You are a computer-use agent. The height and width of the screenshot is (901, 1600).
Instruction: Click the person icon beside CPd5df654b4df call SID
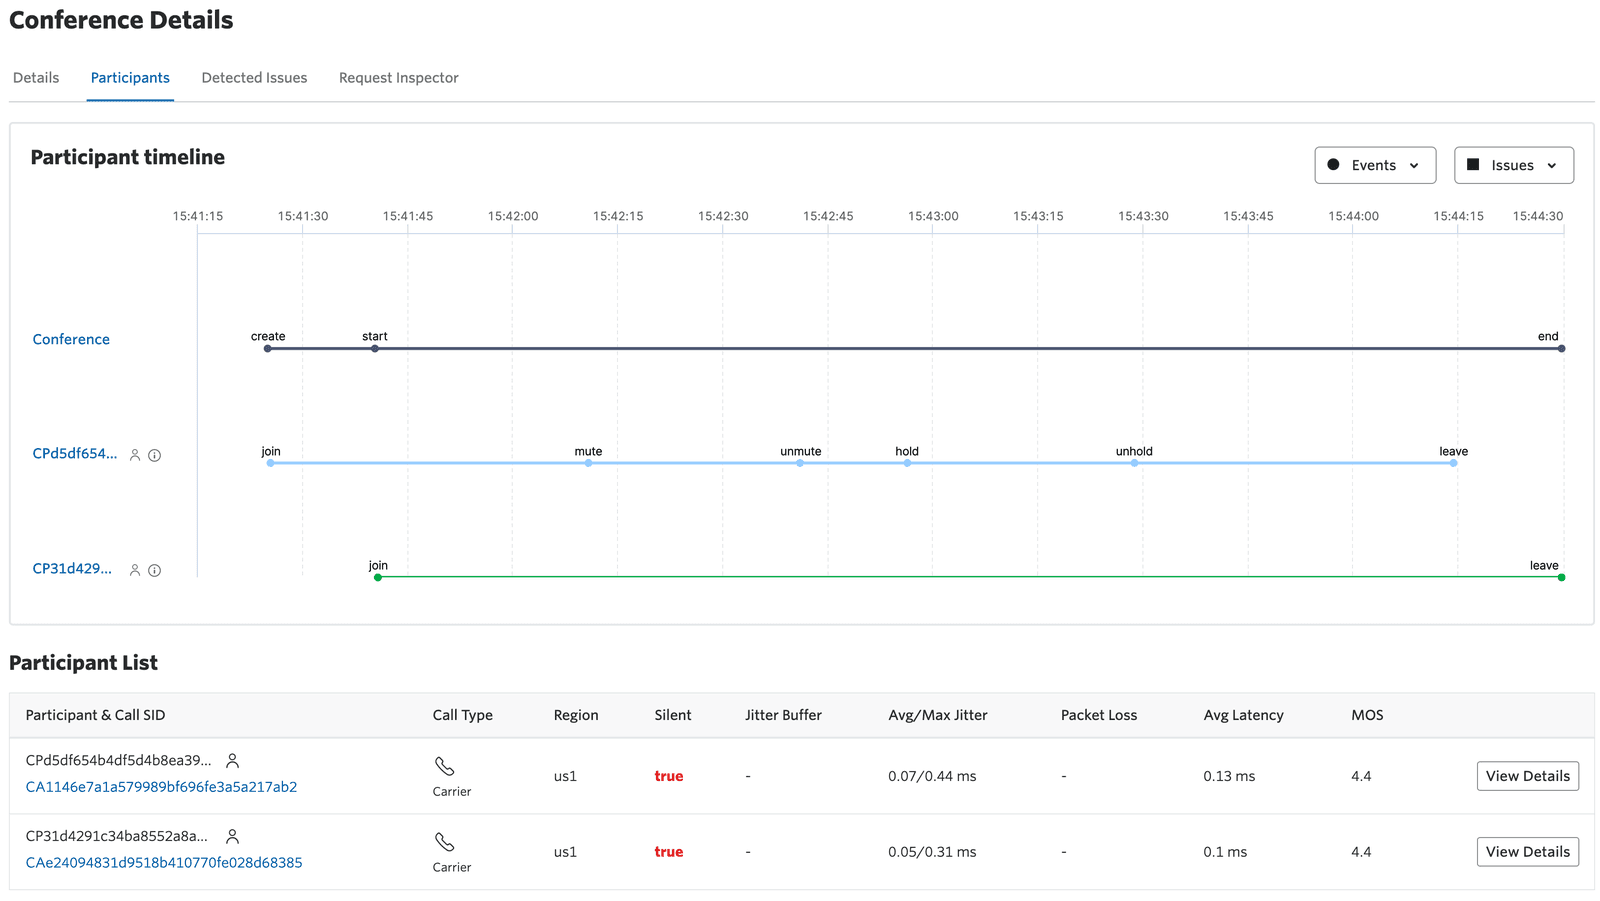tap(232, 760)
